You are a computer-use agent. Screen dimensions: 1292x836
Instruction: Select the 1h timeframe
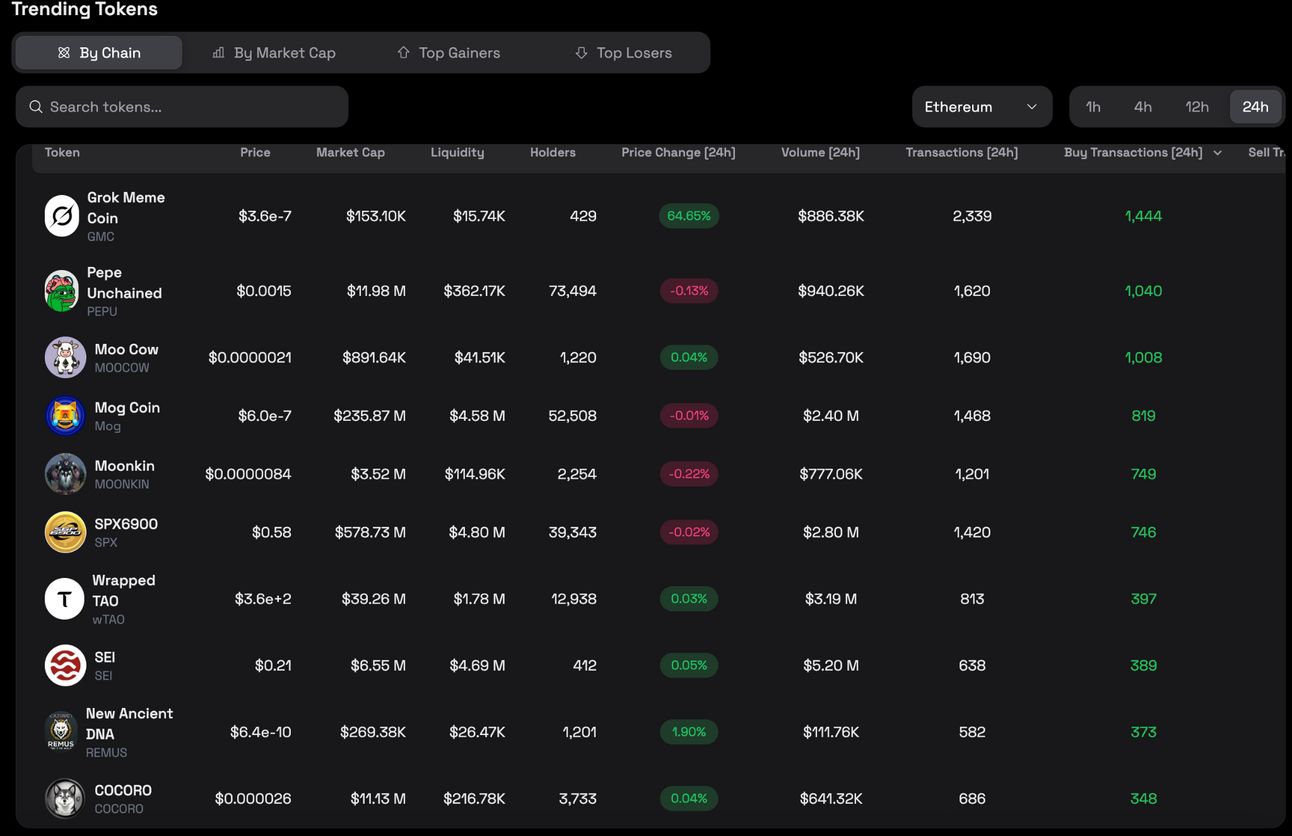[x=1093, y=107]
